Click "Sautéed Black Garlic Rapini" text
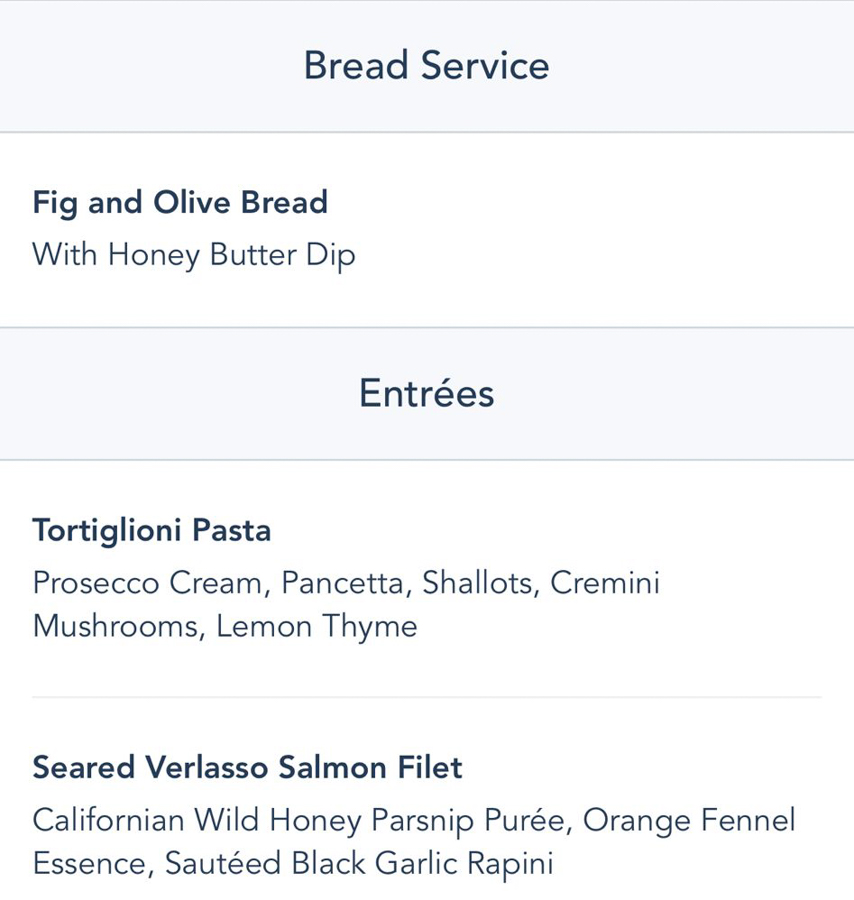This screenshot has height=900, width=854. coord(358,863)
